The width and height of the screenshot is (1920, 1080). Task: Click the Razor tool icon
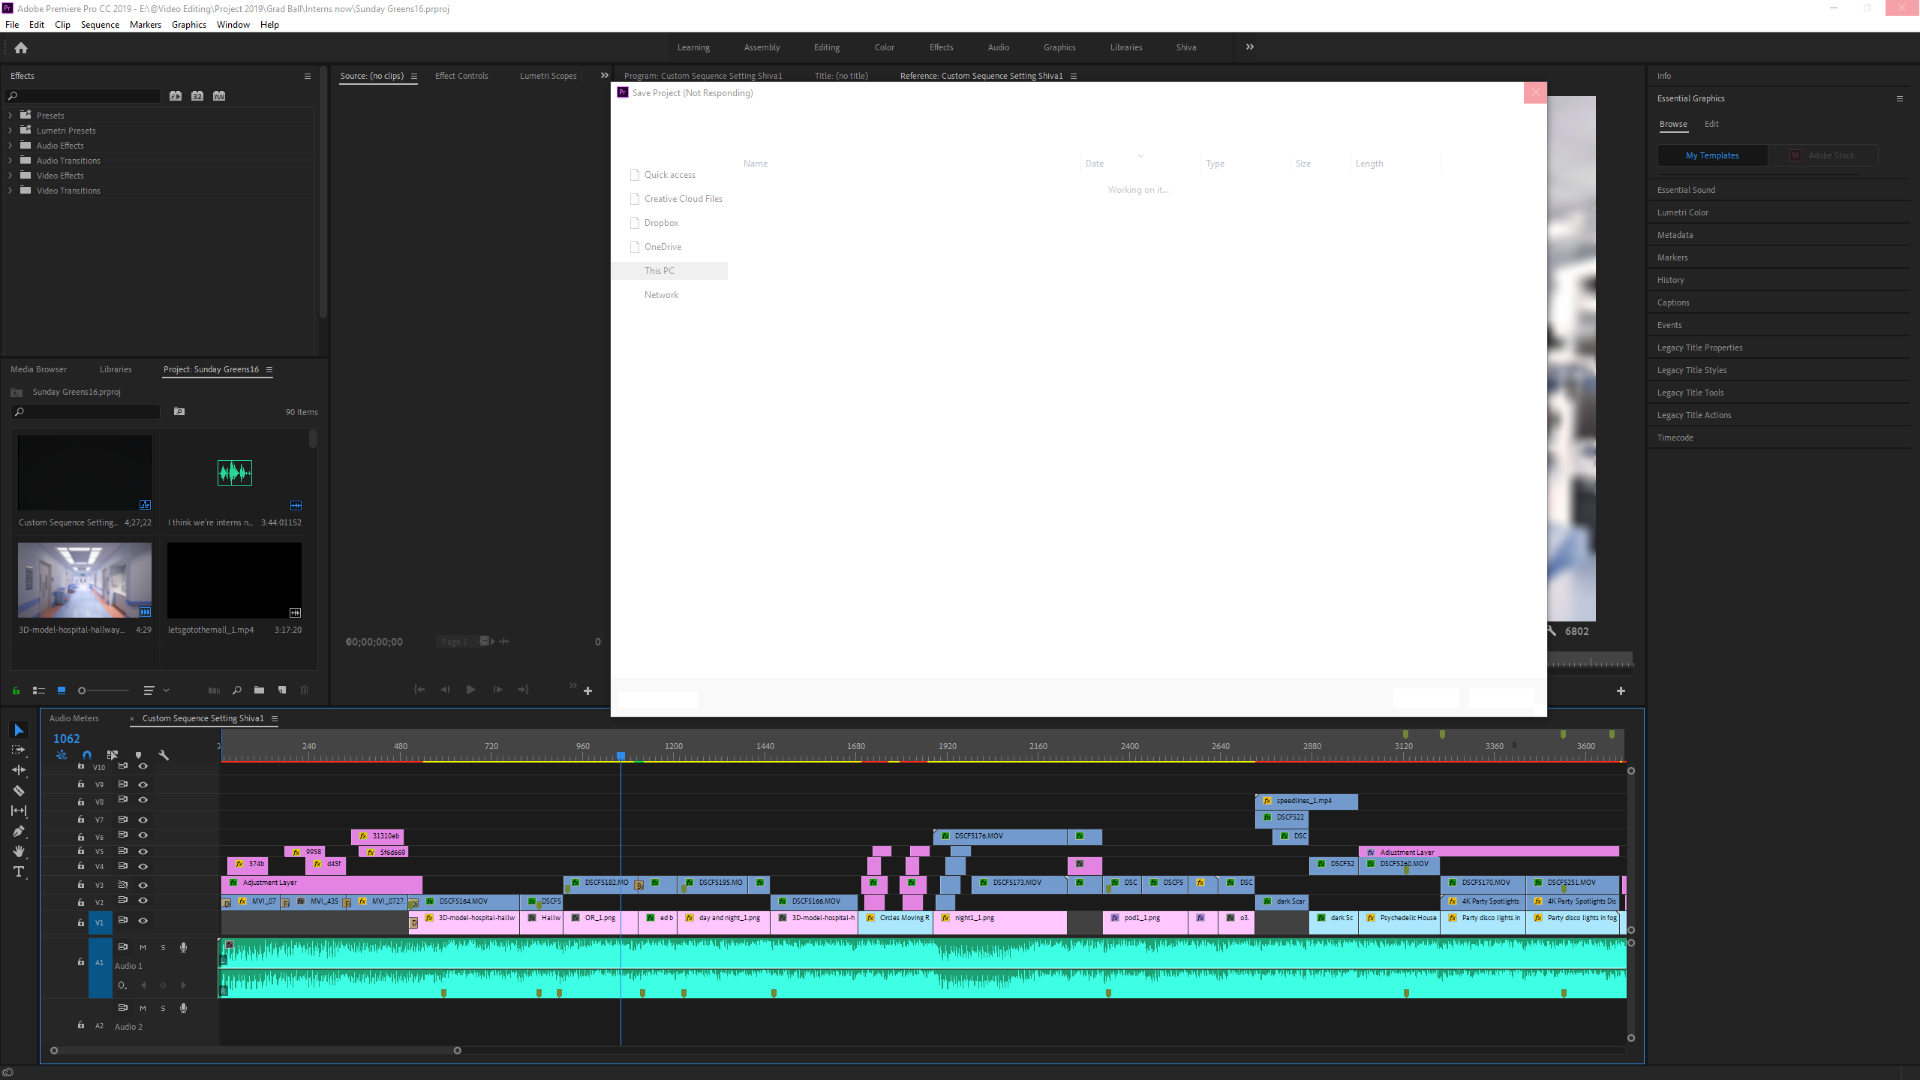click(x=18, y=791)
